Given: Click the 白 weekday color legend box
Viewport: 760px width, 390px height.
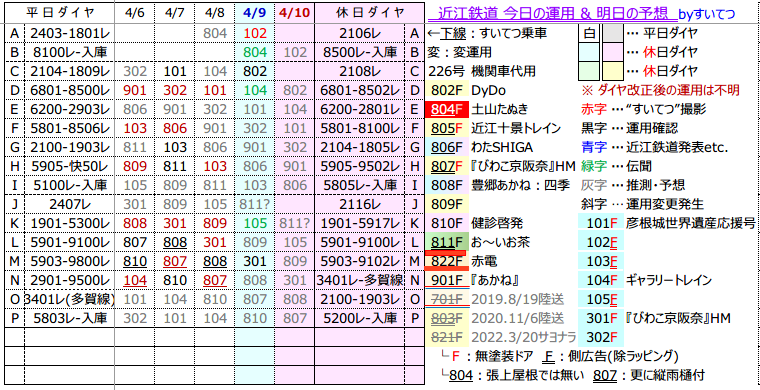Looking at the screenshot, I should click(589, 33).
